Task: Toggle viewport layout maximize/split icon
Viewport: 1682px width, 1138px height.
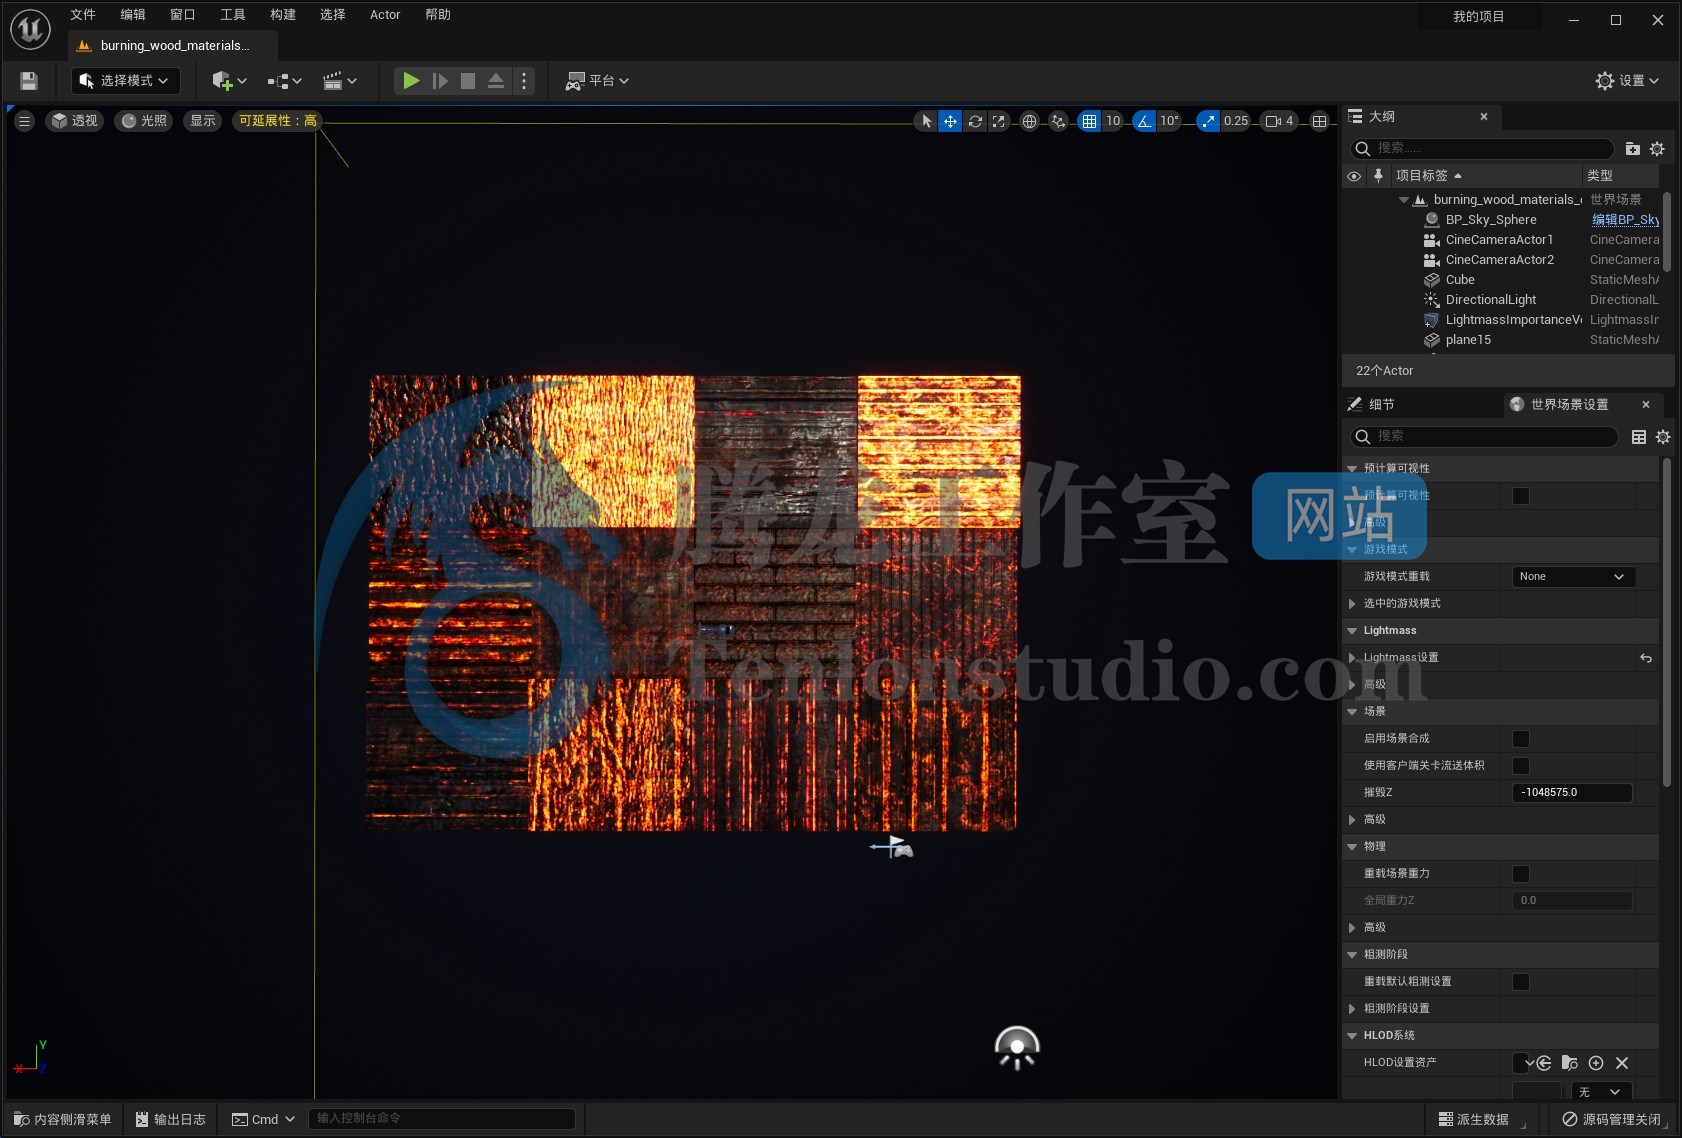Action: point(1320,121)
